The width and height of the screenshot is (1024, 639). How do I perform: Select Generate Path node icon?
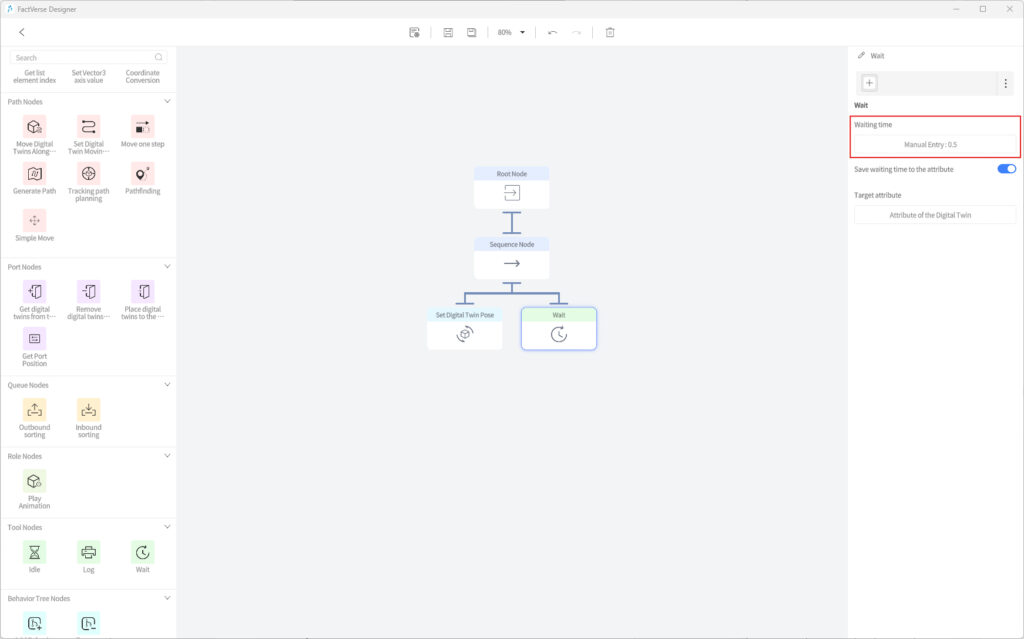point(35,174)
